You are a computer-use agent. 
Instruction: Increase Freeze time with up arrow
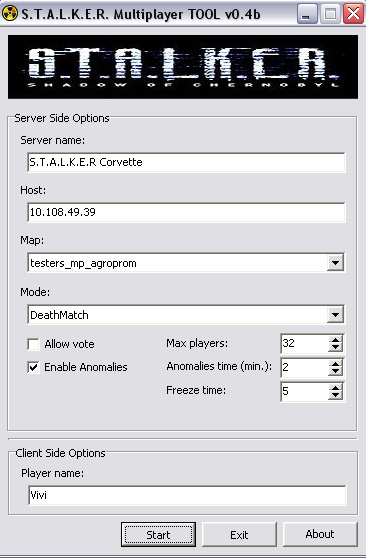click(x=335, y=387)
